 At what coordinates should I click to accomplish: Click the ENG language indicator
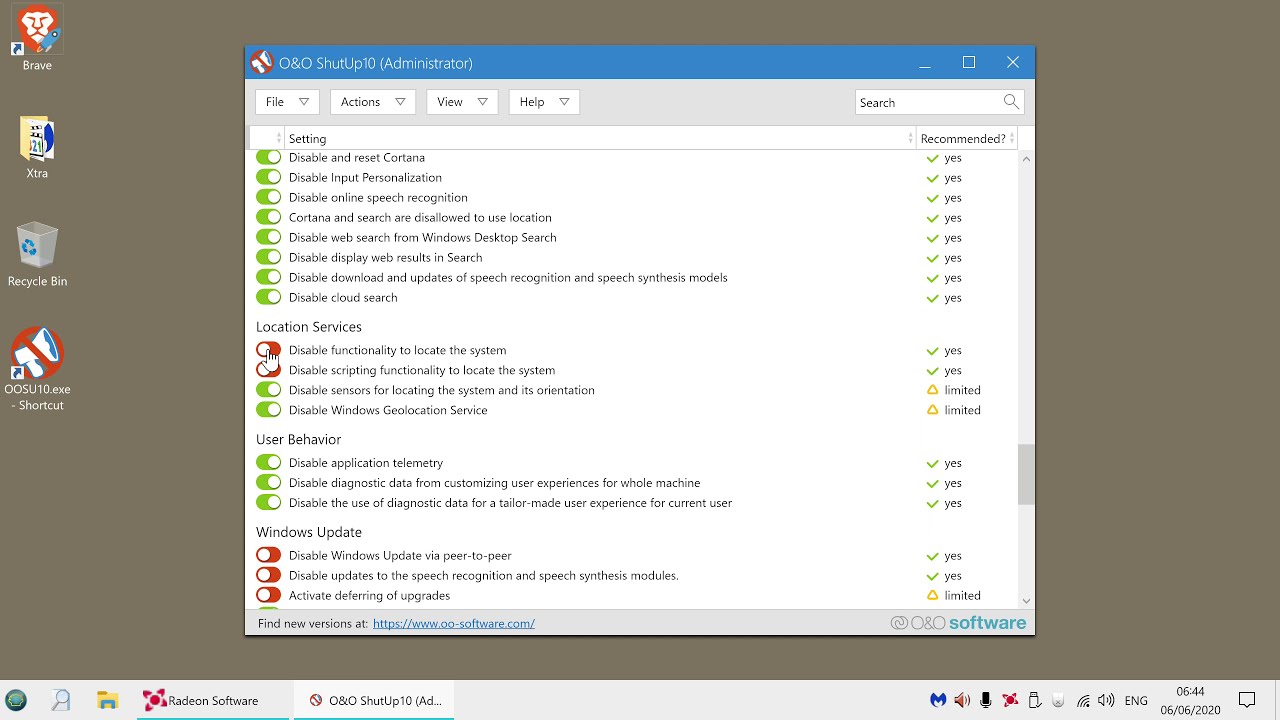(1136, 700)
